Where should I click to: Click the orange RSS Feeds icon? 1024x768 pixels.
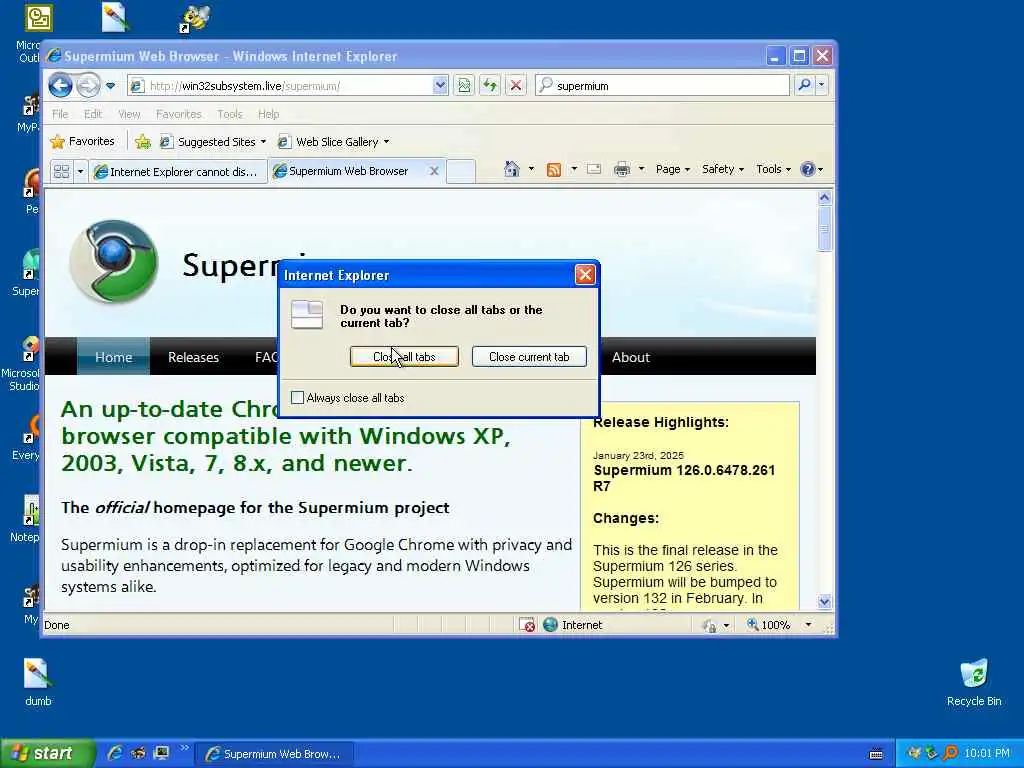coord(554,170)
